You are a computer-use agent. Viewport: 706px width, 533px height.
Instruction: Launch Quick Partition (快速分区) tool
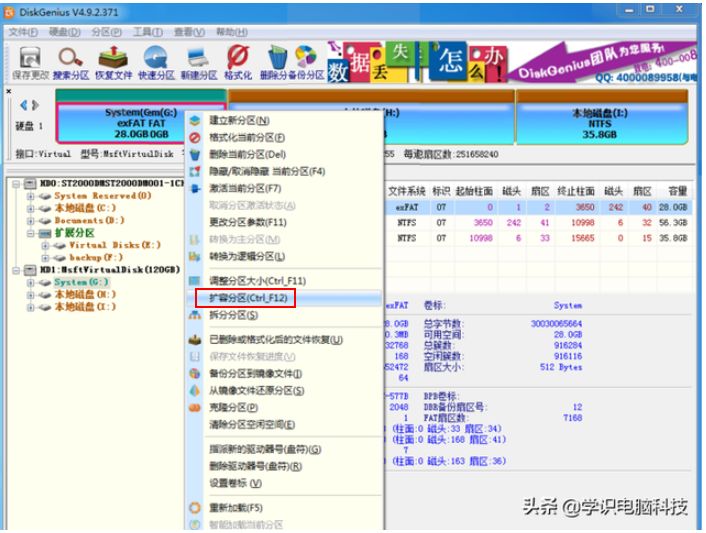156,63
